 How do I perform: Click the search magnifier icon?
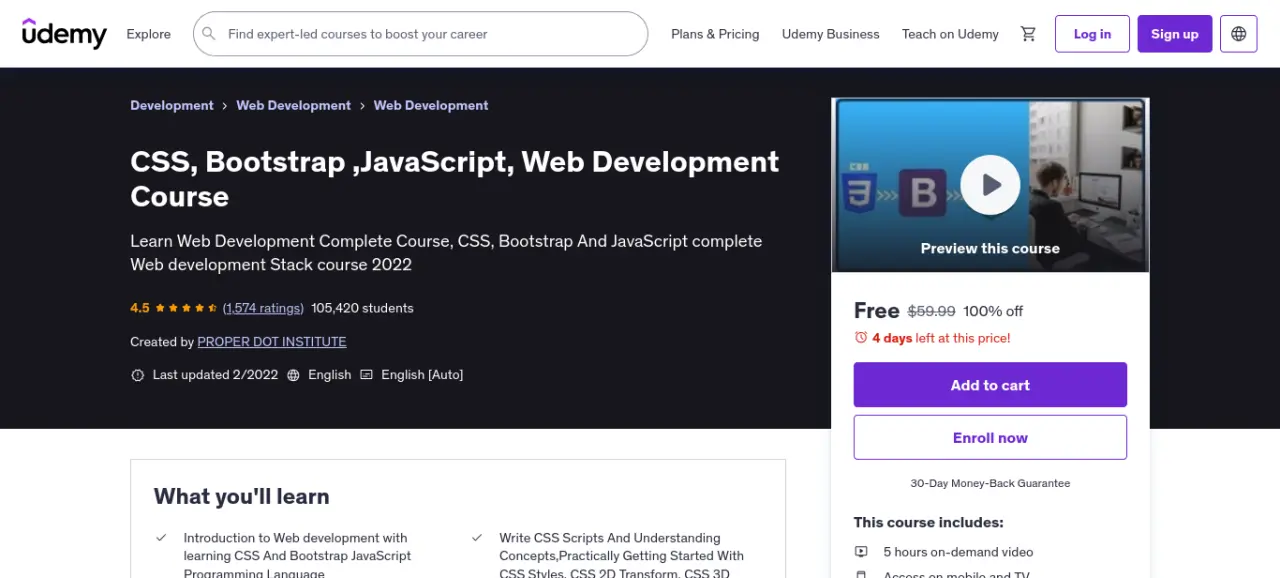209,34
